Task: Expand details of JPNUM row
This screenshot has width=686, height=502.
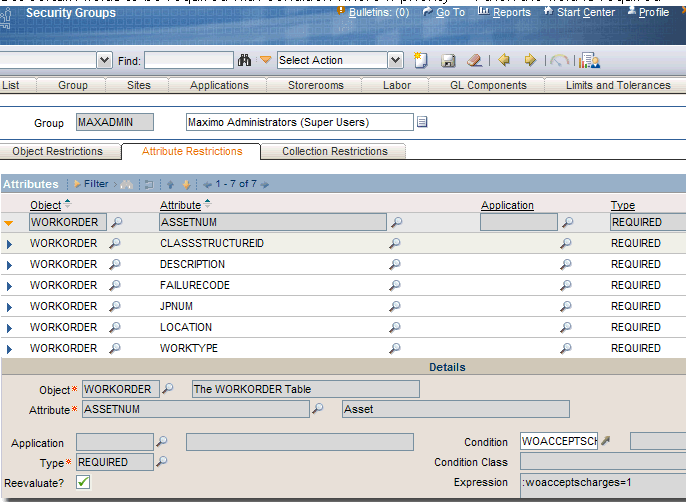Action: (9, 307)
